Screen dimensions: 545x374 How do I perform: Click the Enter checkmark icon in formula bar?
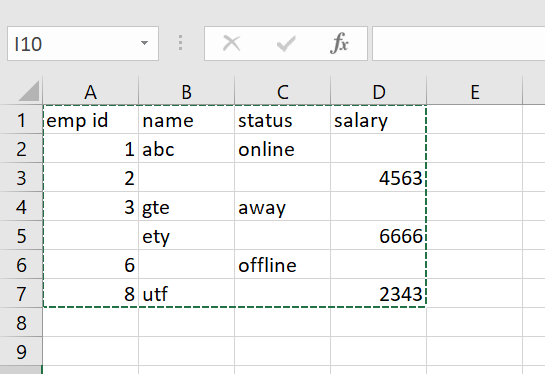[x=286, y=43]
